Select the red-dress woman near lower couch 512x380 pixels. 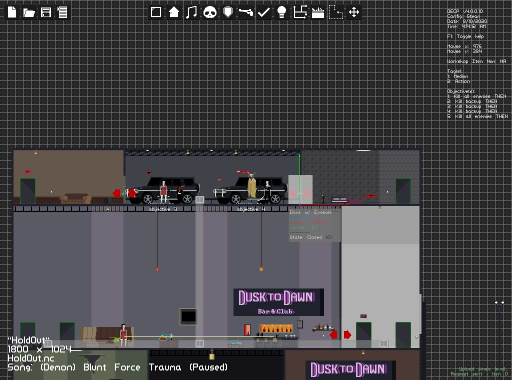(123, 335)
